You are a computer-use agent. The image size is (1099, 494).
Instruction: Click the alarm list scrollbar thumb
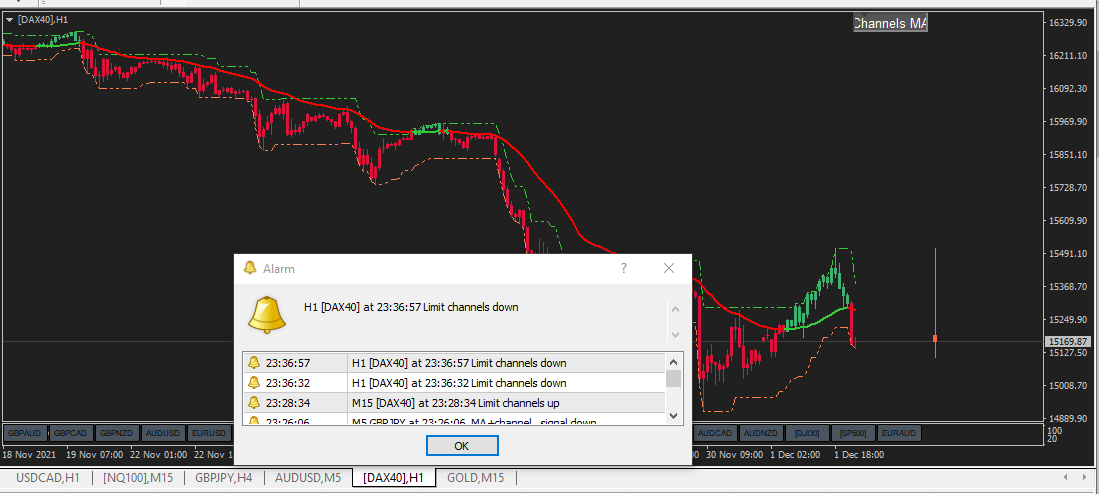tap(673, 378)
